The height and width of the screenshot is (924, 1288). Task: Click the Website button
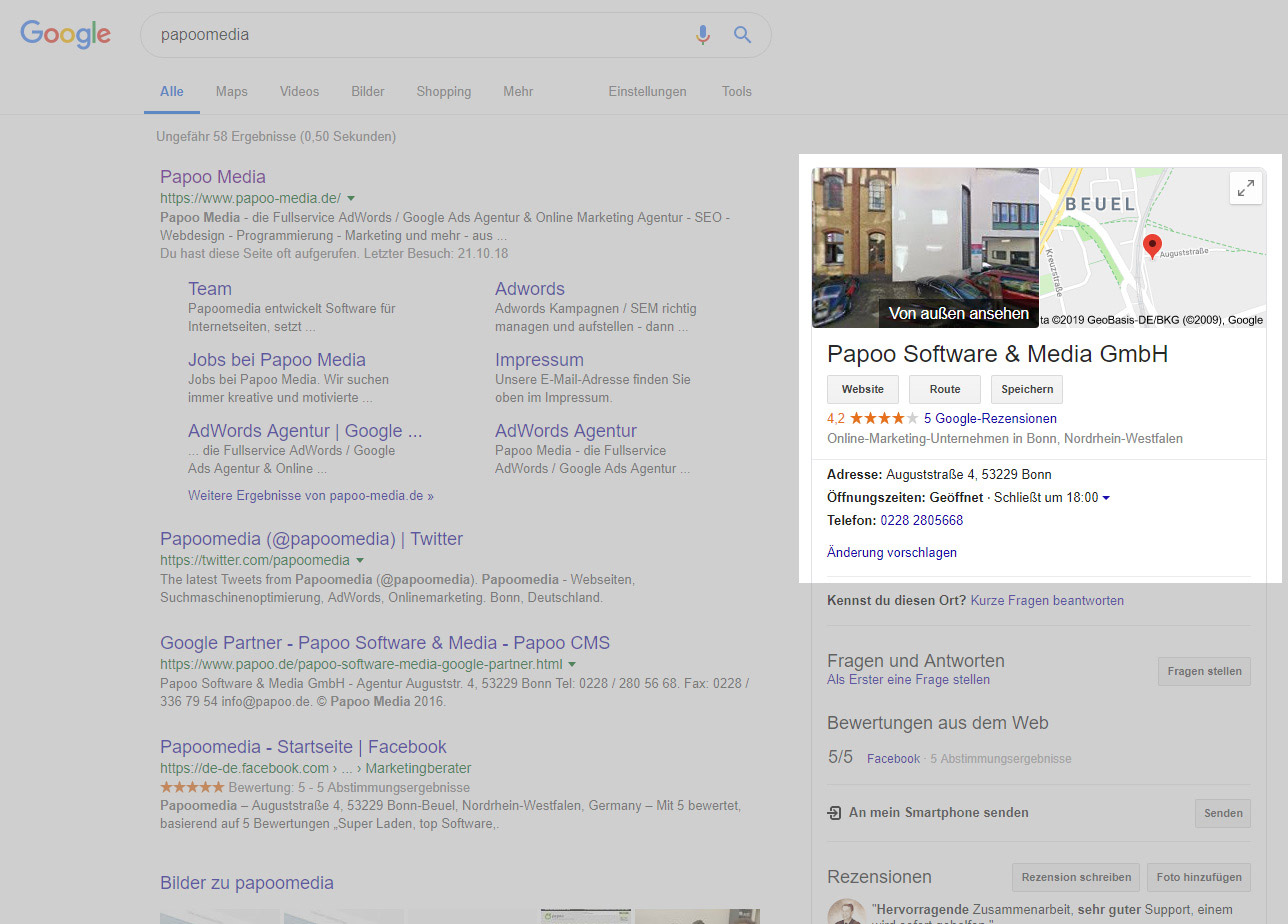pyautogui.click(x=863, y=389)
